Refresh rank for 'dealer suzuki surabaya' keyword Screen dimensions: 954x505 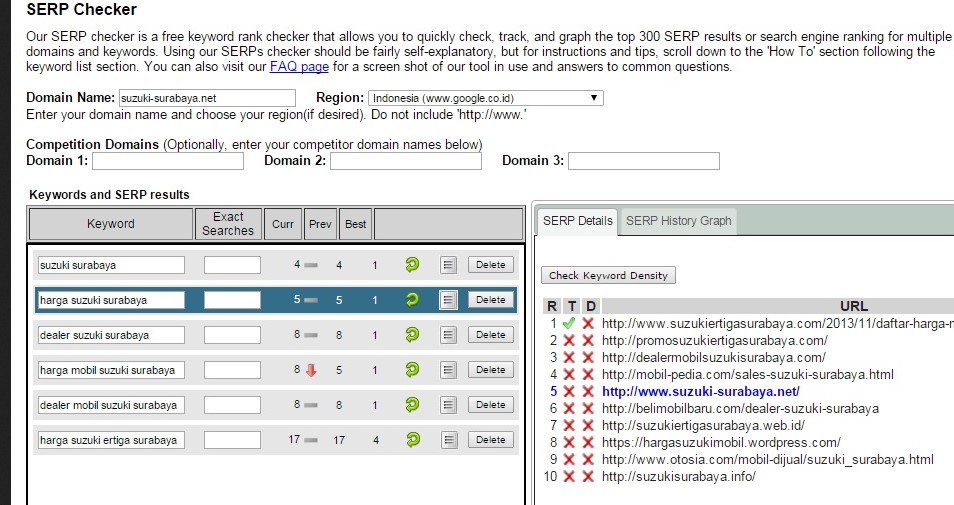click(x=412, y=334)
